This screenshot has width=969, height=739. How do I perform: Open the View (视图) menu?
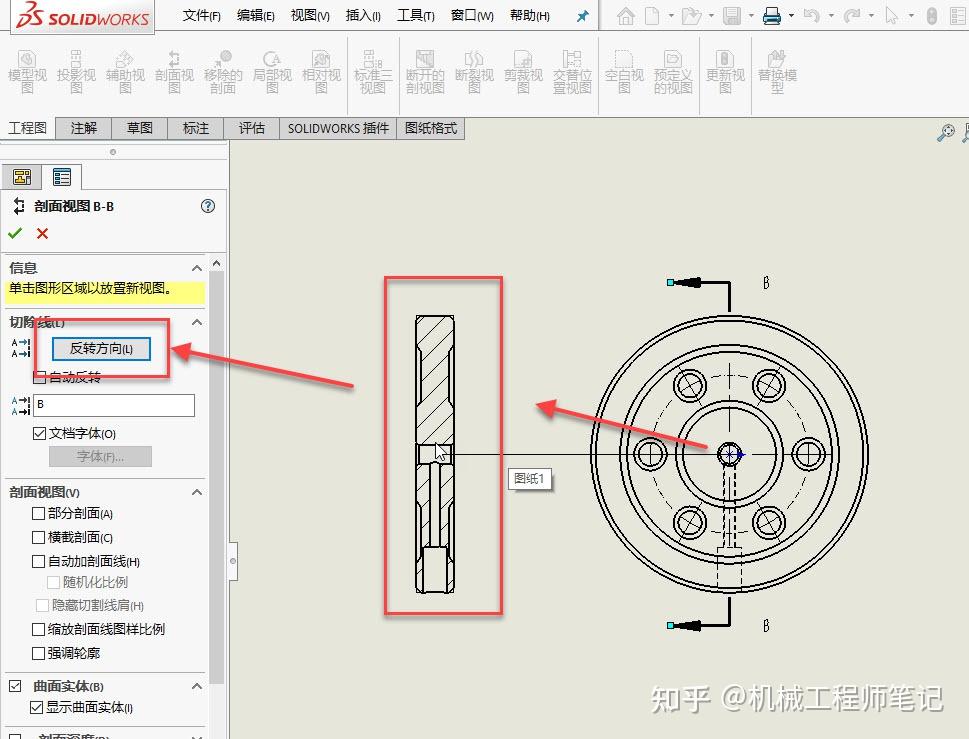pyautogui.click(x=310, y=15)
